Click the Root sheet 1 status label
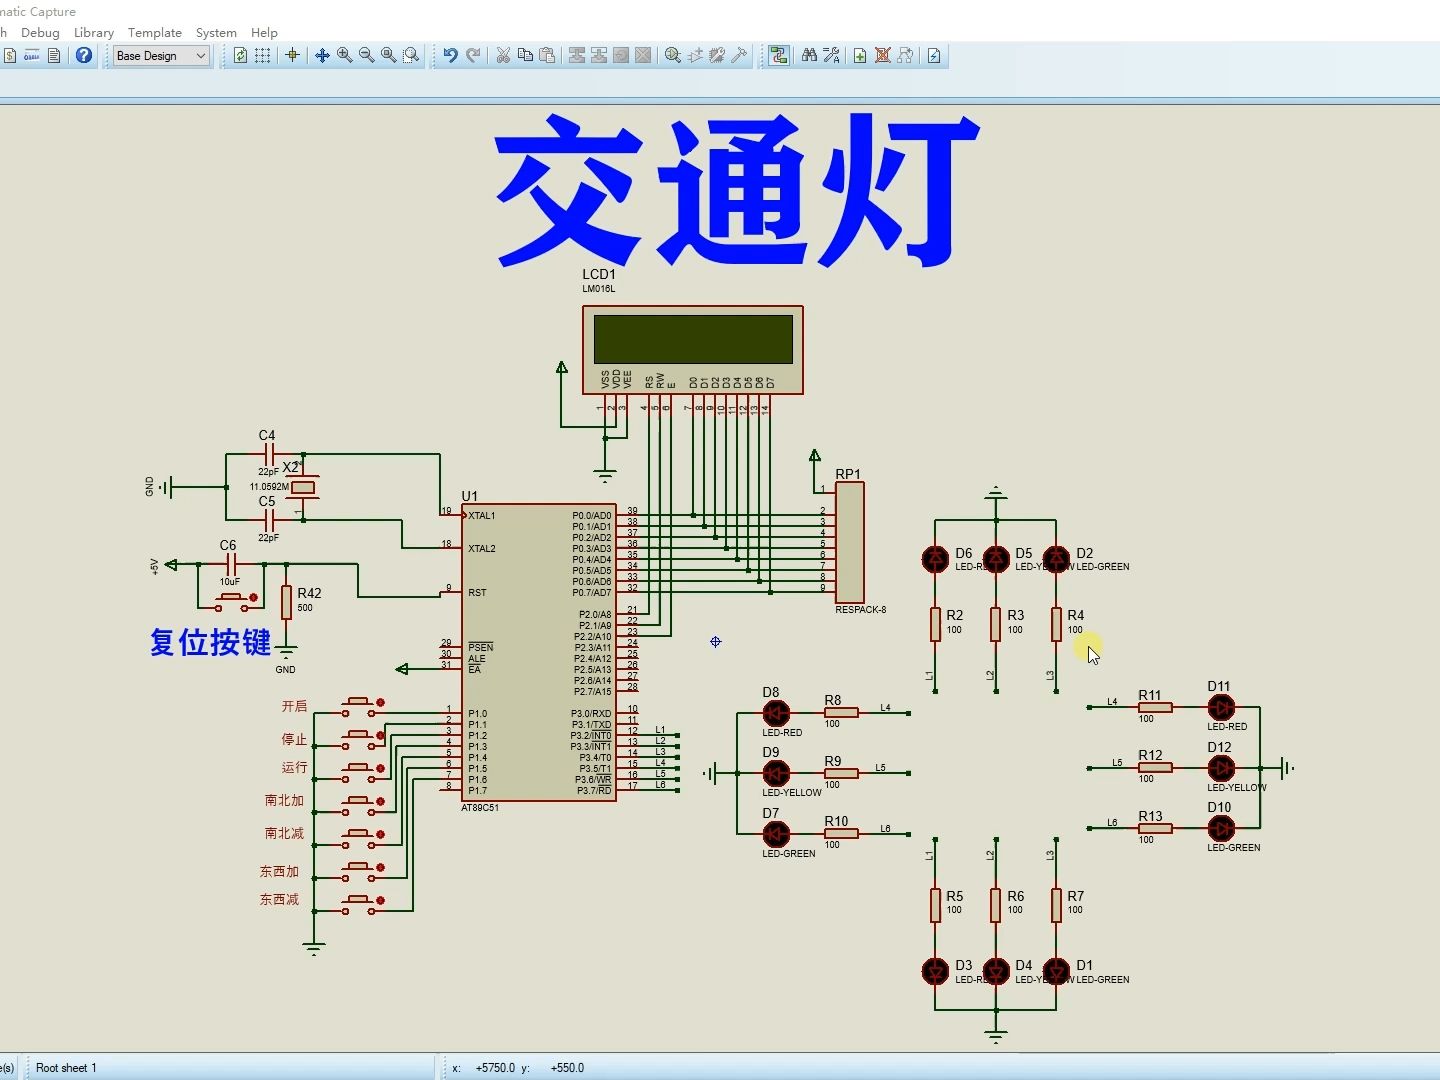 [66, 1068]
